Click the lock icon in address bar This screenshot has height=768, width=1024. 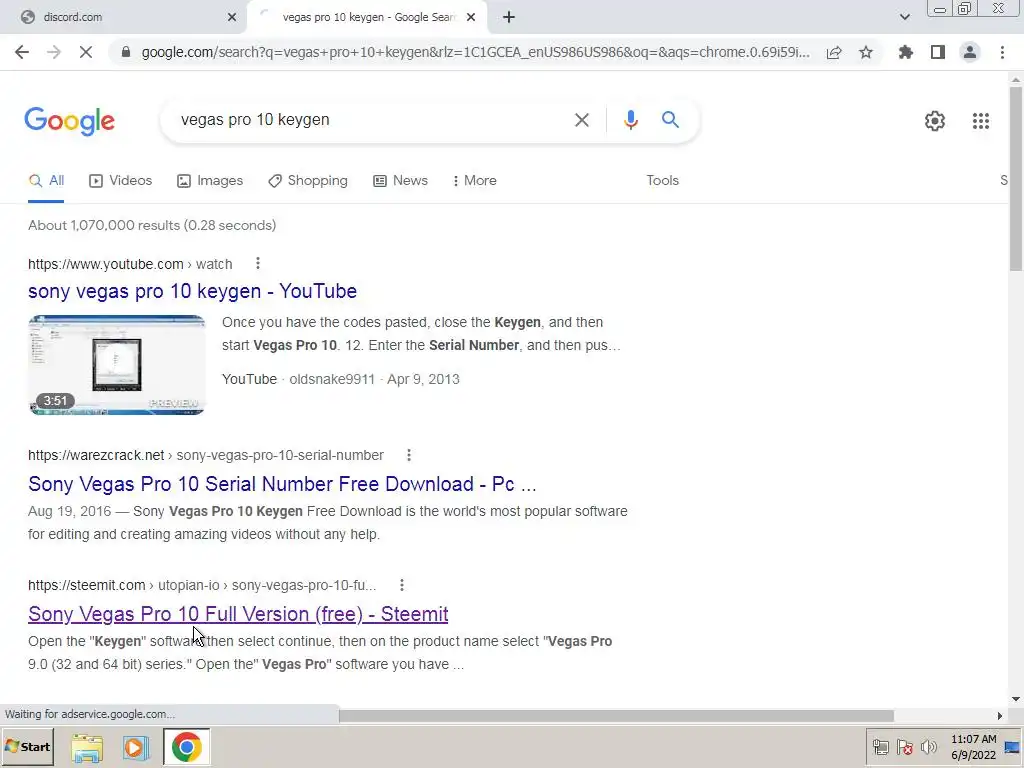tap(126, 52)
